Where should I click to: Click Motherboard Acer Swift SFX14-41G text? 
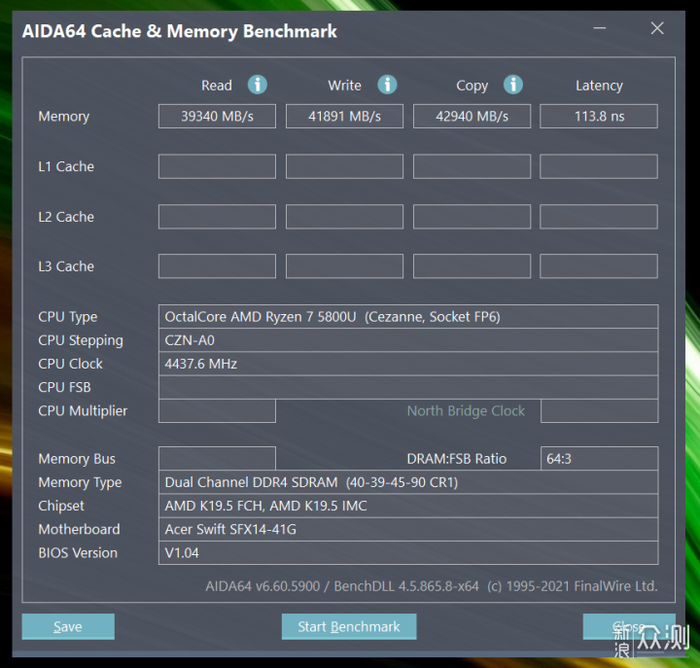[230, 529]
